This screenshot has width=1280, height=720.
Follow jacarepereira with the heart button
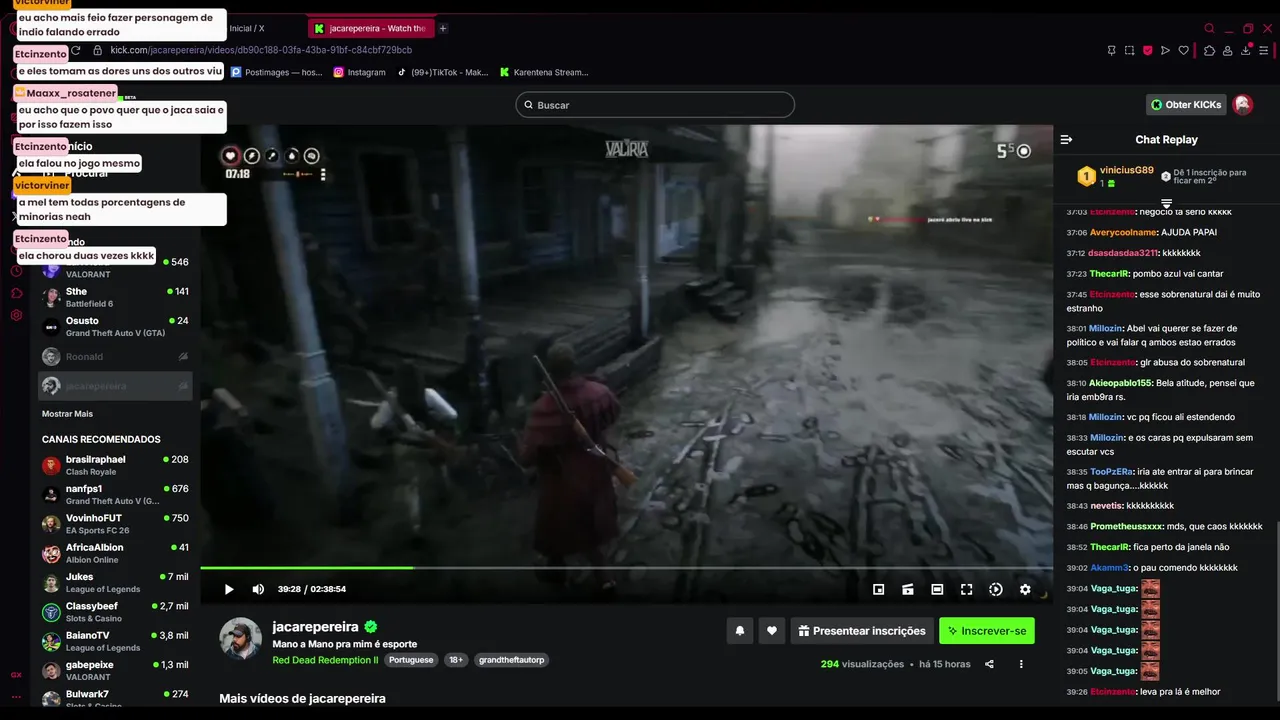[x=771, y=631]
